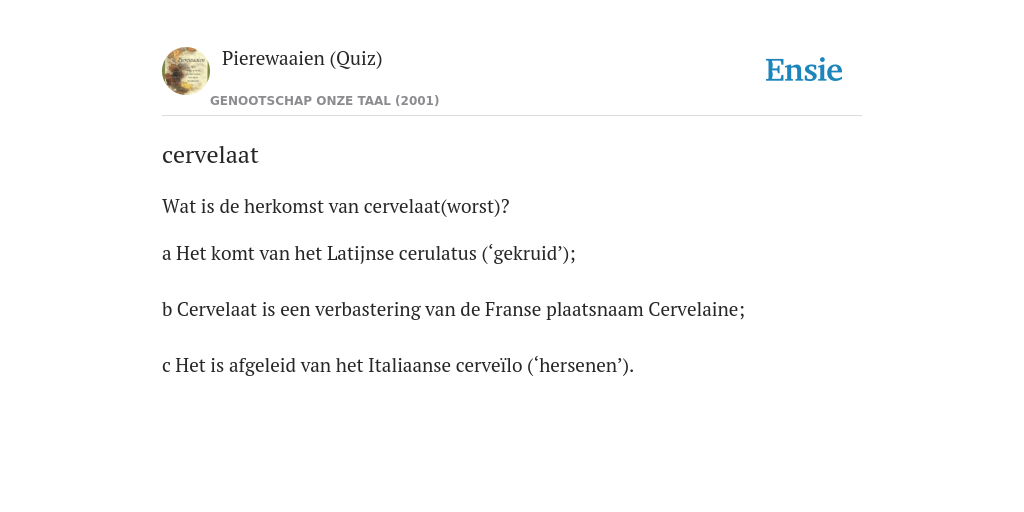
Task: Open the Ensie logo link
Action: (x=804, y=70)
